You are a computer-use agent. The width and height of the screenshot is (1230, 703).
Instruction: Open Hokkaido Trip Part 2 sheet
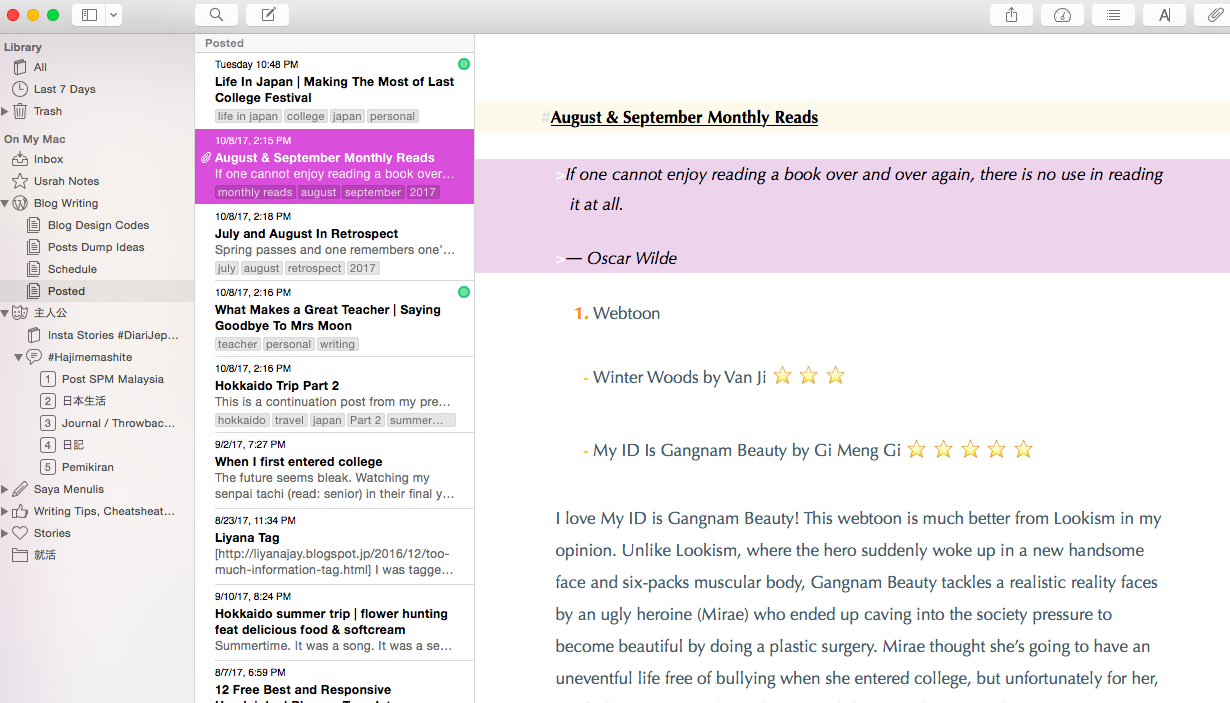pyautogui.click(x=334, y=395)
